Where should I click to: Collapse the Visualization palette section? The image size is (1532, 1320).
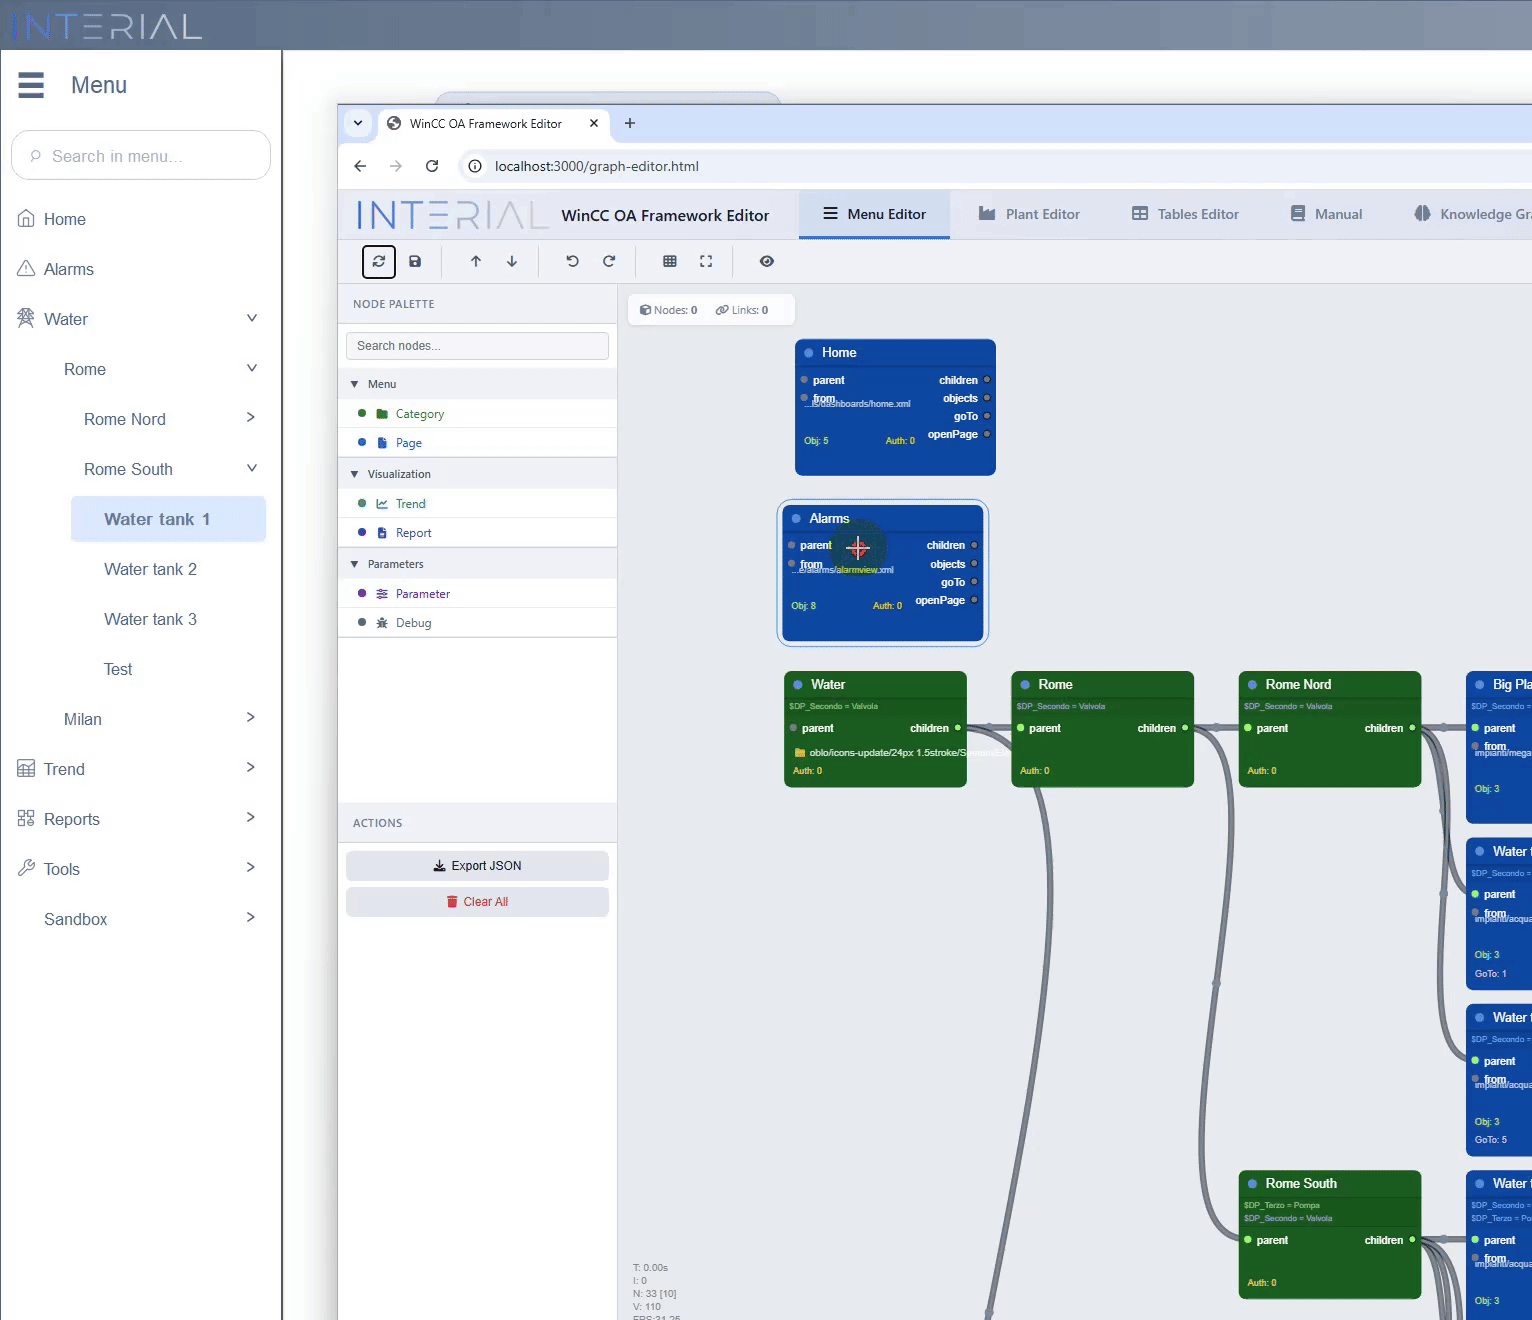click(x=355, y=474)
